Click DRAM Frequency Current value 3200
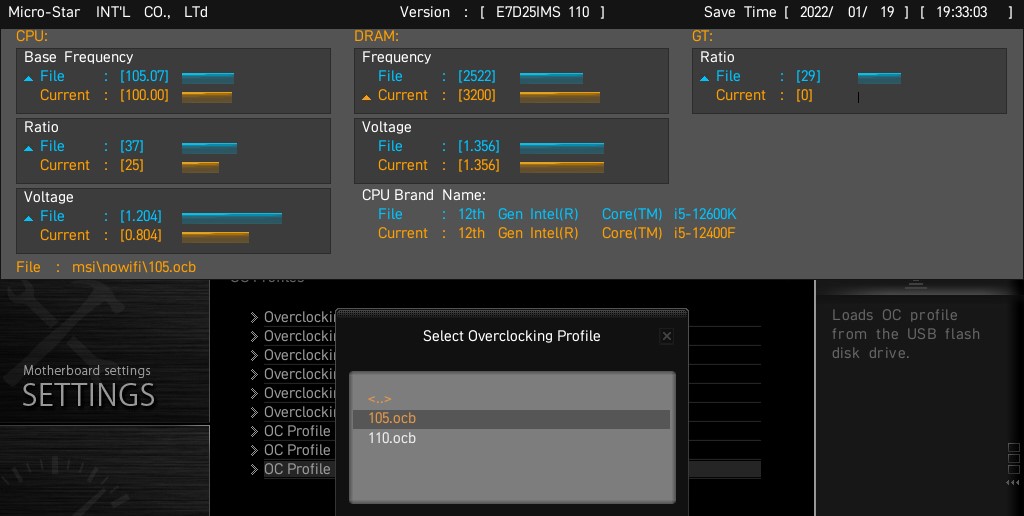Screen dimensions: 1024x516 click(477, 95)
